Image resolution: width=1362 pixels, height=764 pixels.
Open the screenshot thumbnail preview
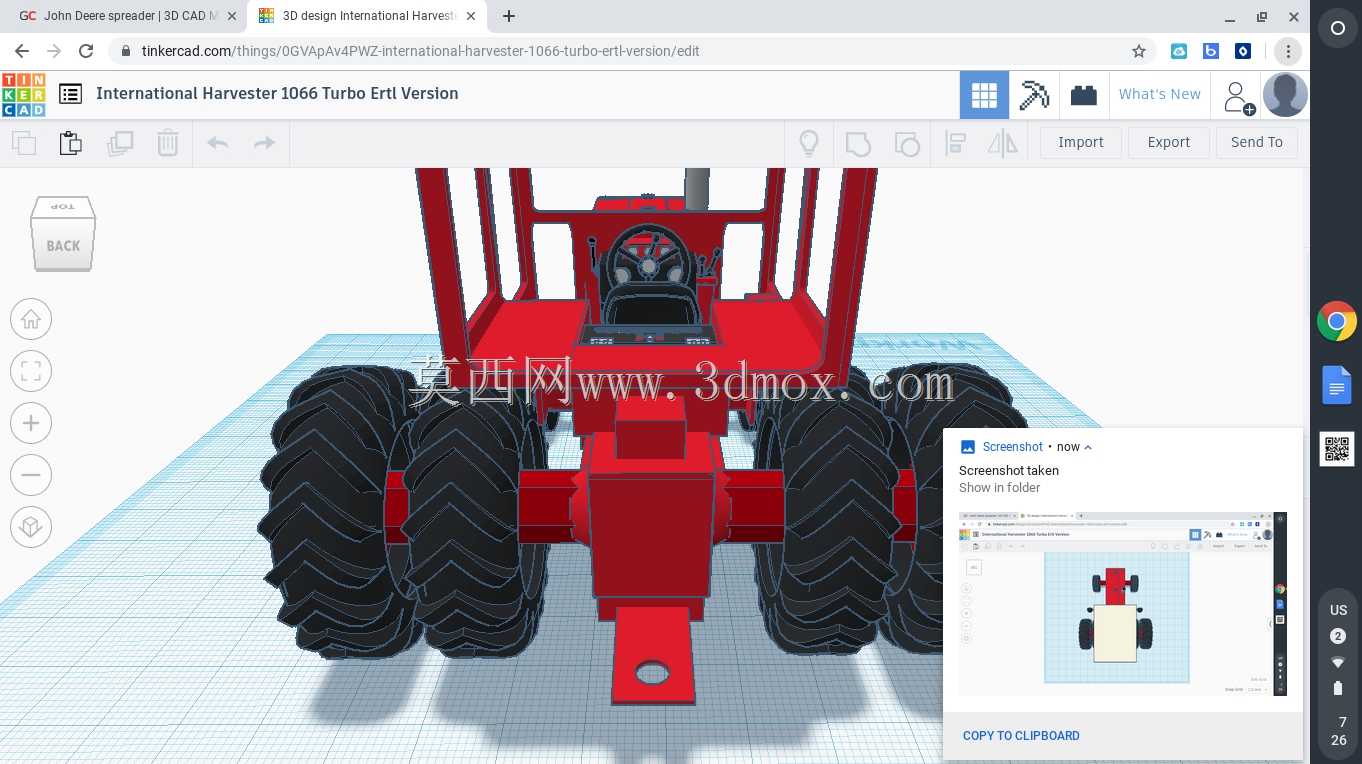pos(1123,604)
